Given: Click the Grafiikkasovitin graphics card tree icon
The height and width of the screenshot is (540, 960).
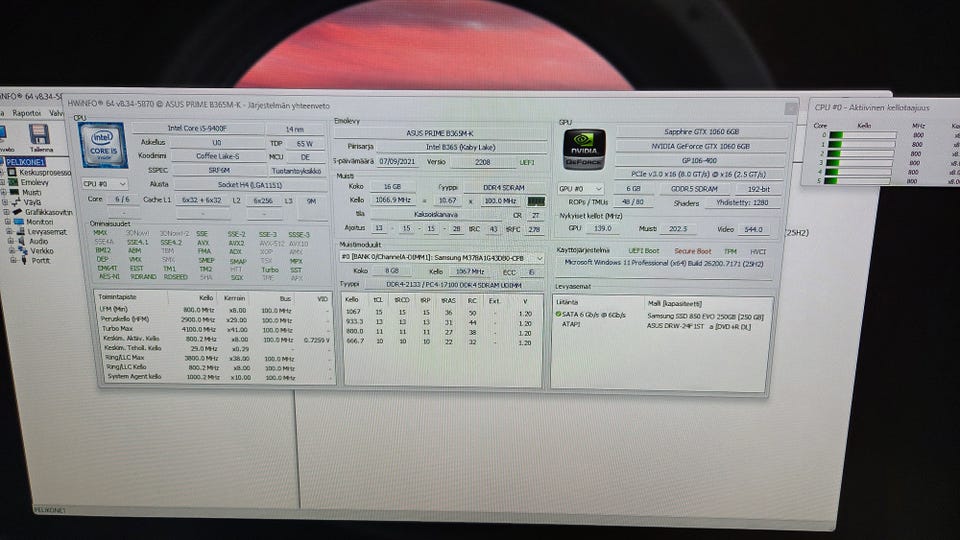Looking at the screenshot, I should point(17,212).
